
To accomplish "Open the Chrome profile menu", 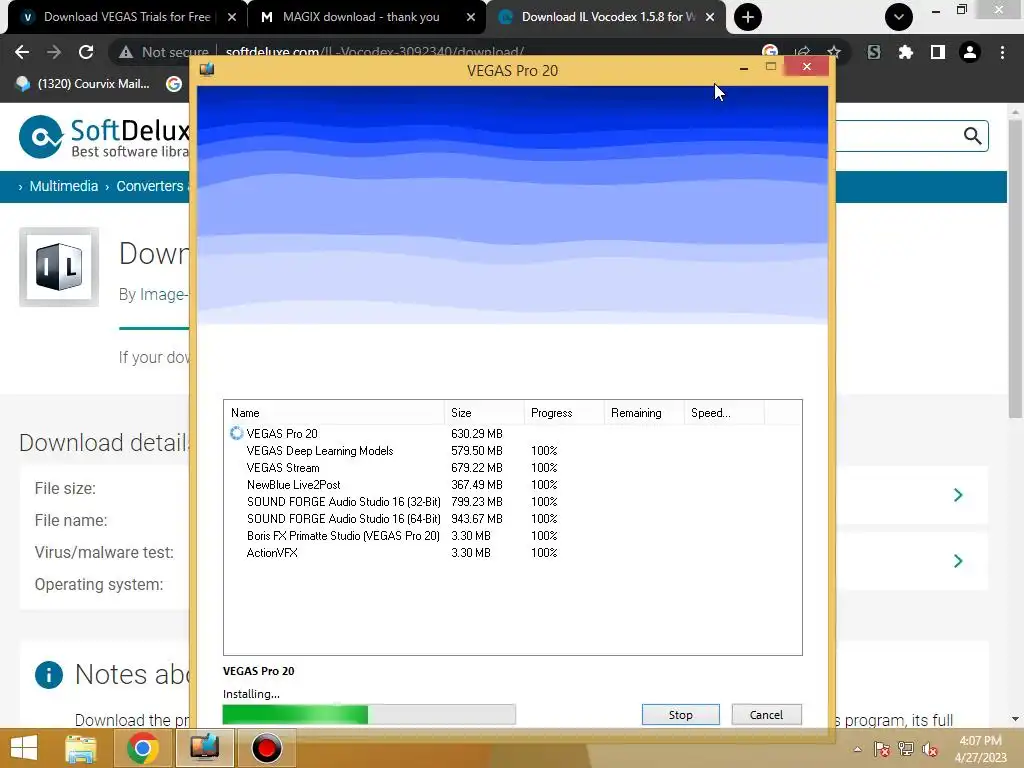I will pos(970,52).
